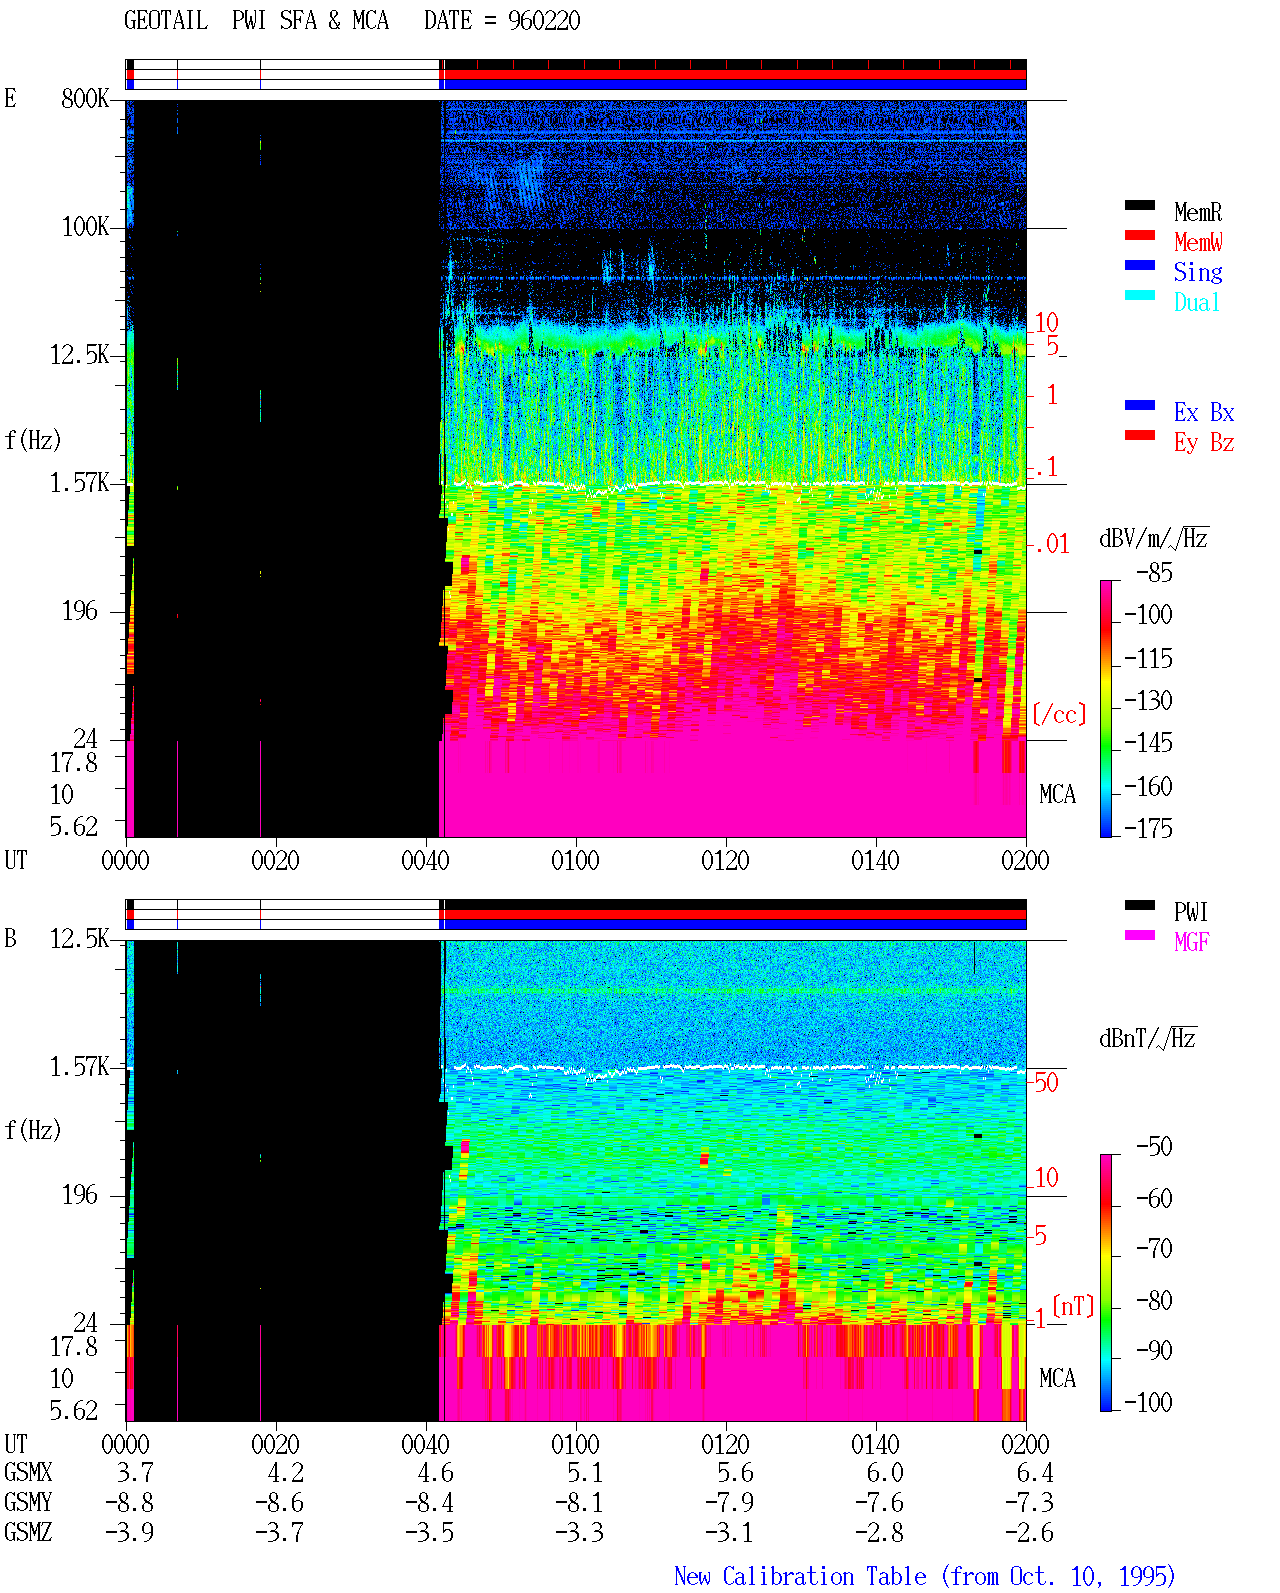This screenshot has height=1593, width=1280.
Task: Click the 'MemW' legend label
Action: coord(1198,242)
